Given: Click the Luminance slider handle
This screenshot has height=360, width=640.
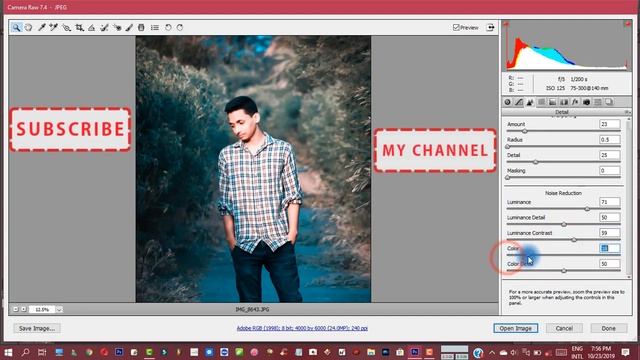Looking at the screenshot, I should pyautogui.click(x=587, y=209).
